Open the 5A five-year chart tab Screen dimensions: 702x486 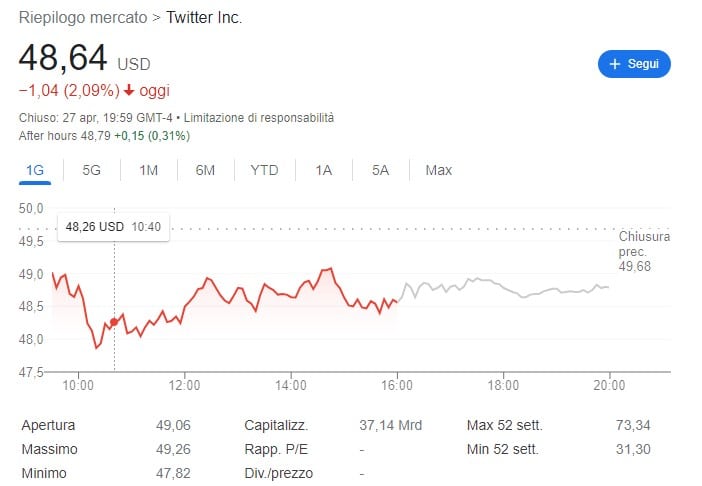tap(380, 170)
